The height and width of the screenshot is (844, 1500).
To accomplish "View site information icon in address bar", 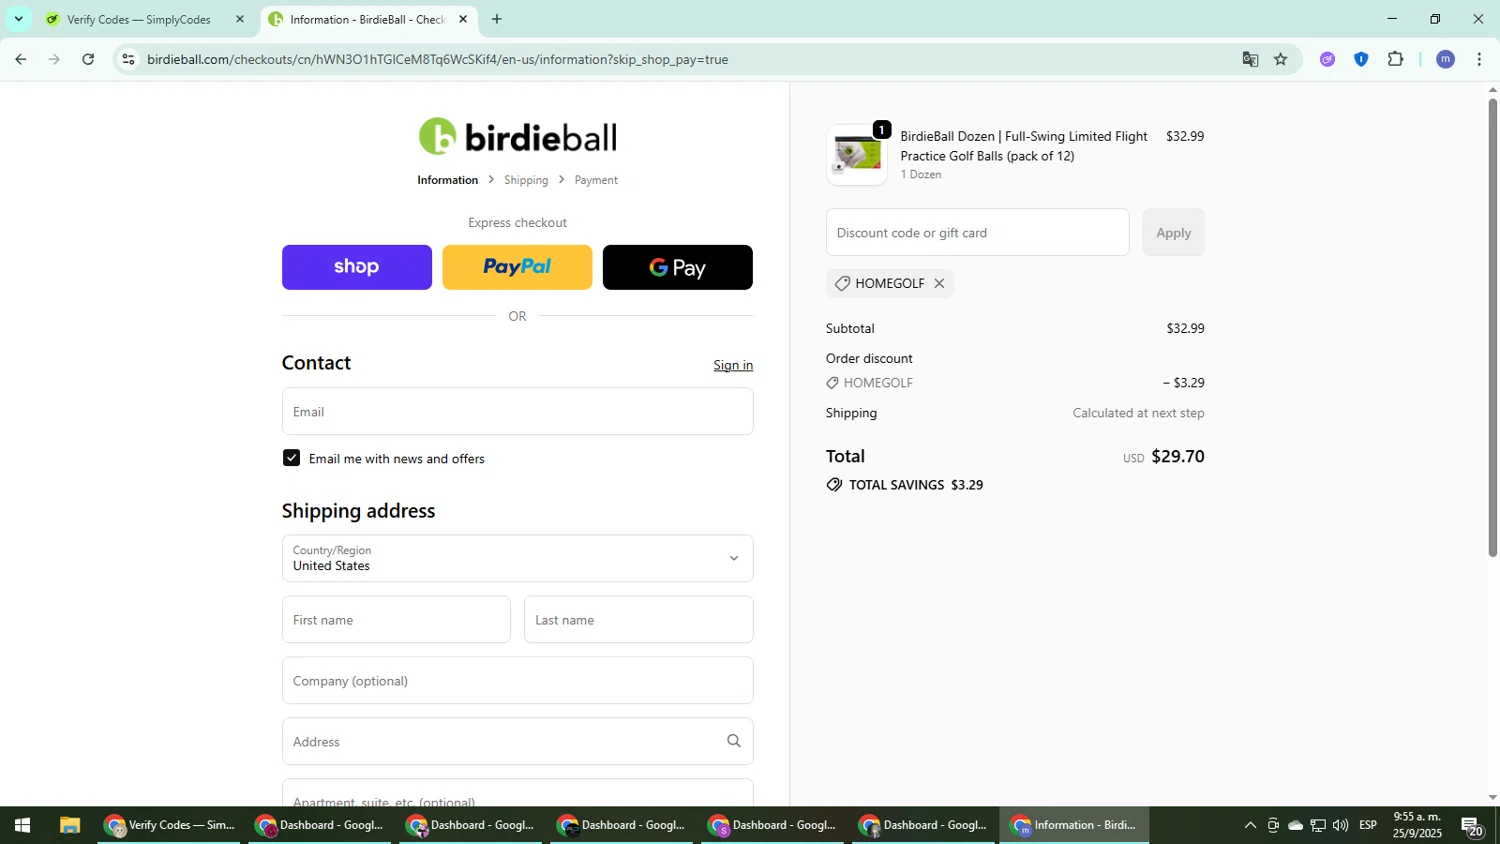I will coord(128,59).
